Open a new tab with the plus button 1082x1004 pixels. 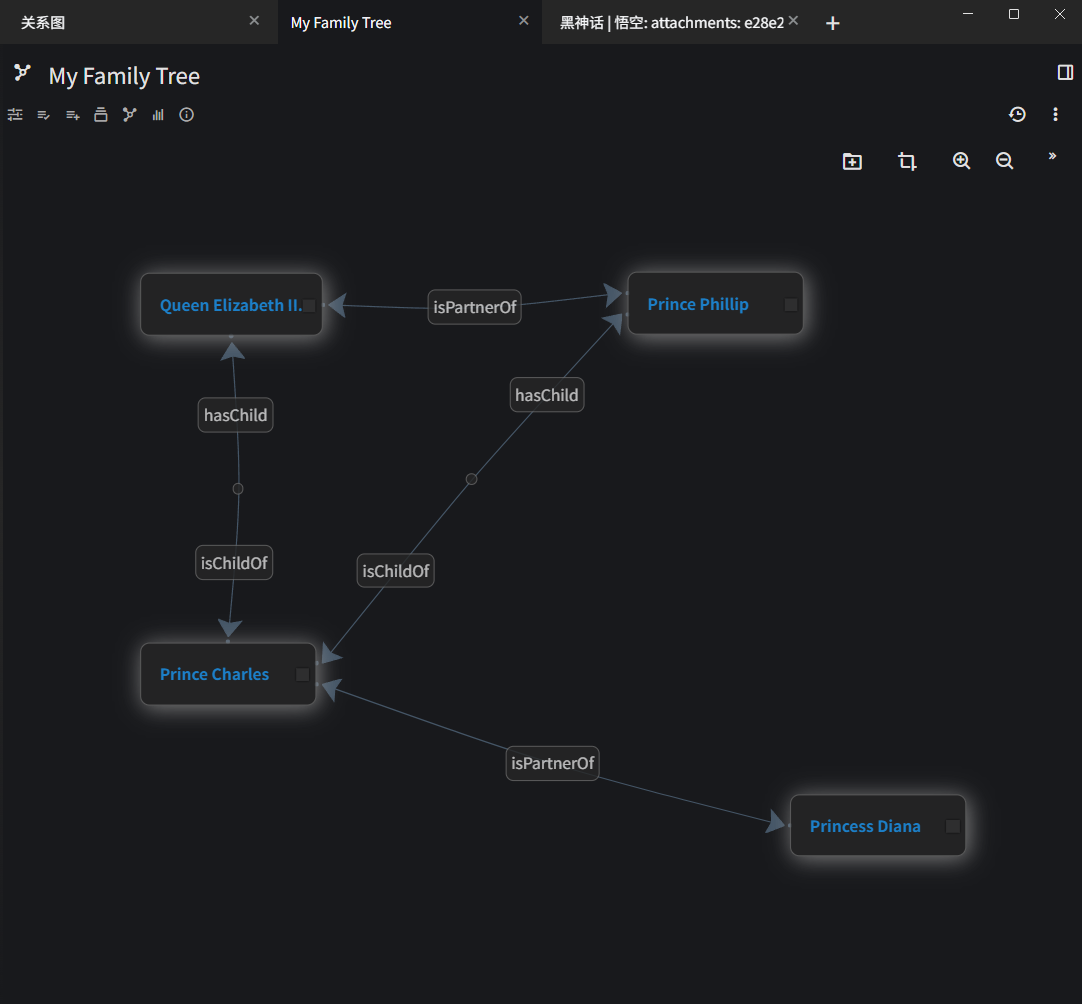[x=833, y=23]
